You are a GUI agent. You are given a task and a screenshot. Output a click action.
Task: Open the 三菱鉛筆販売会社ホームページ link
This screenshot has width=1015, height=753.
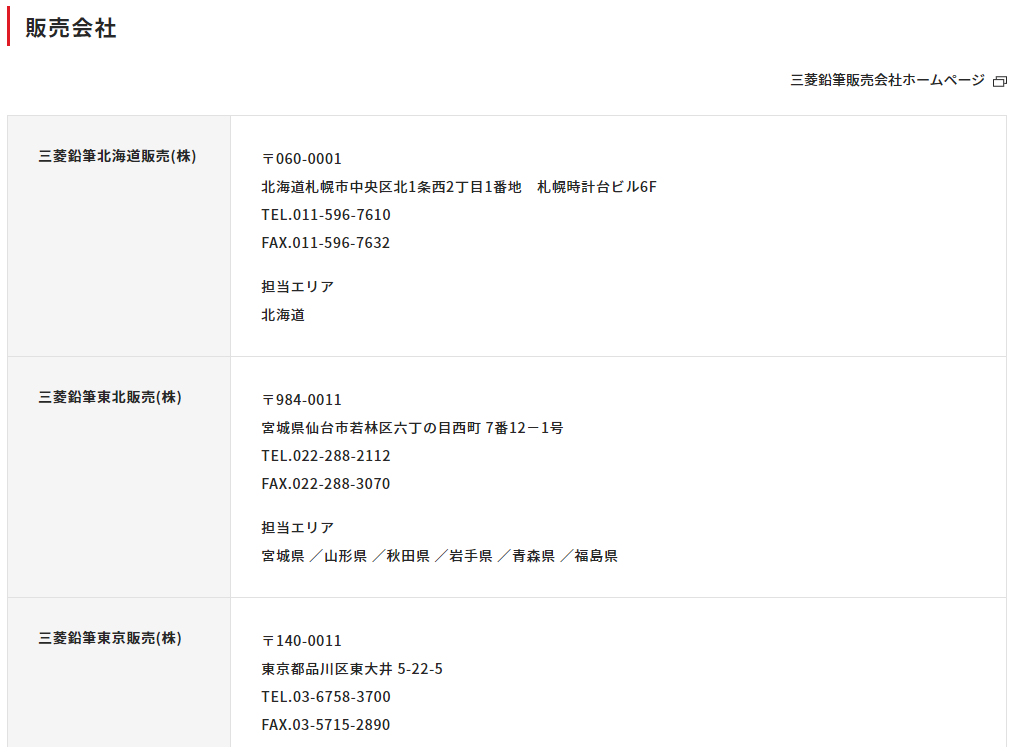[x=887, y=81]
